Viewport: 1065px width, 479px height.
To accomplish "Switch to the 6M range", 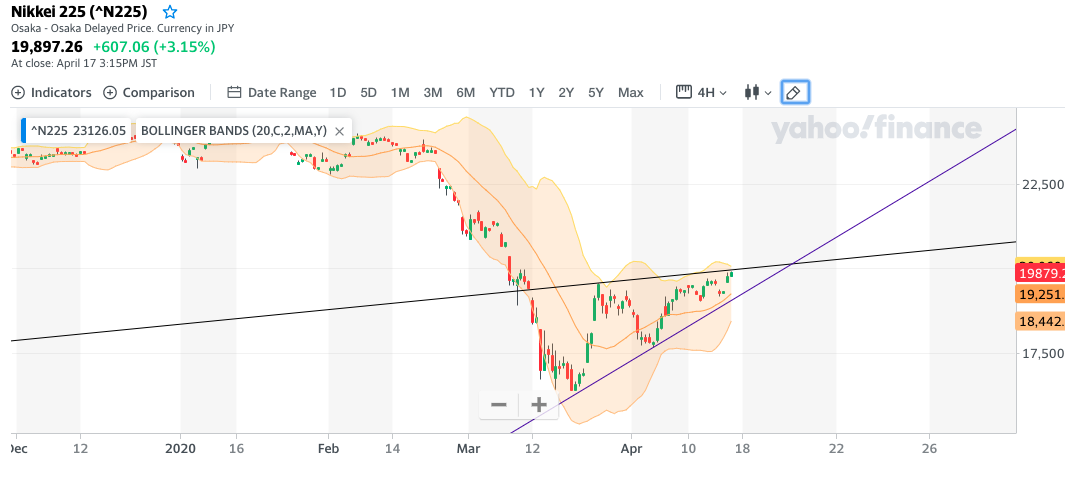I will tap(466, 93).
